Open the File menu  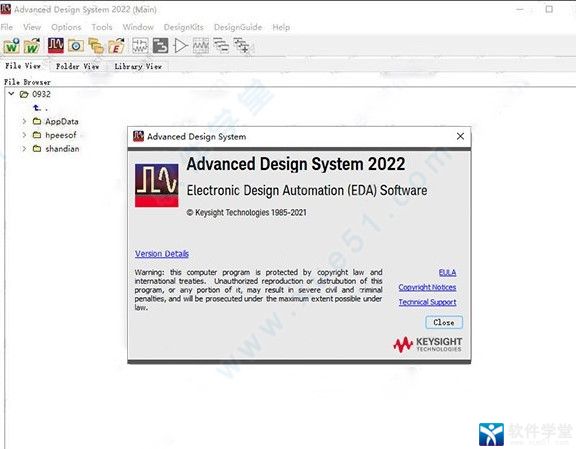click(x=7, y=27)
